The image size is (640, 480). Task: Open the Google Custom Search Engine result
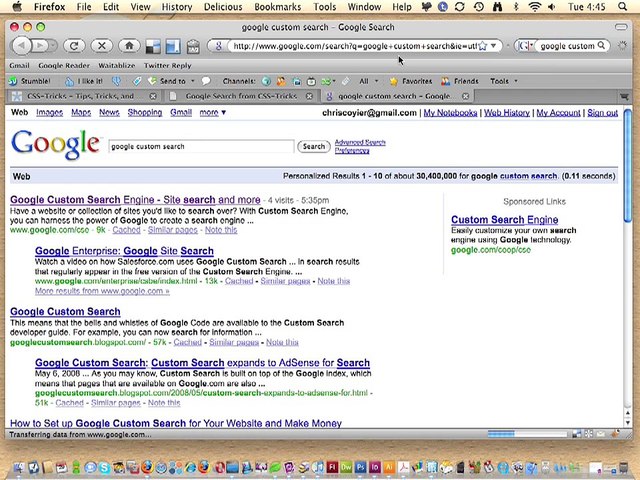coord(135,200)
